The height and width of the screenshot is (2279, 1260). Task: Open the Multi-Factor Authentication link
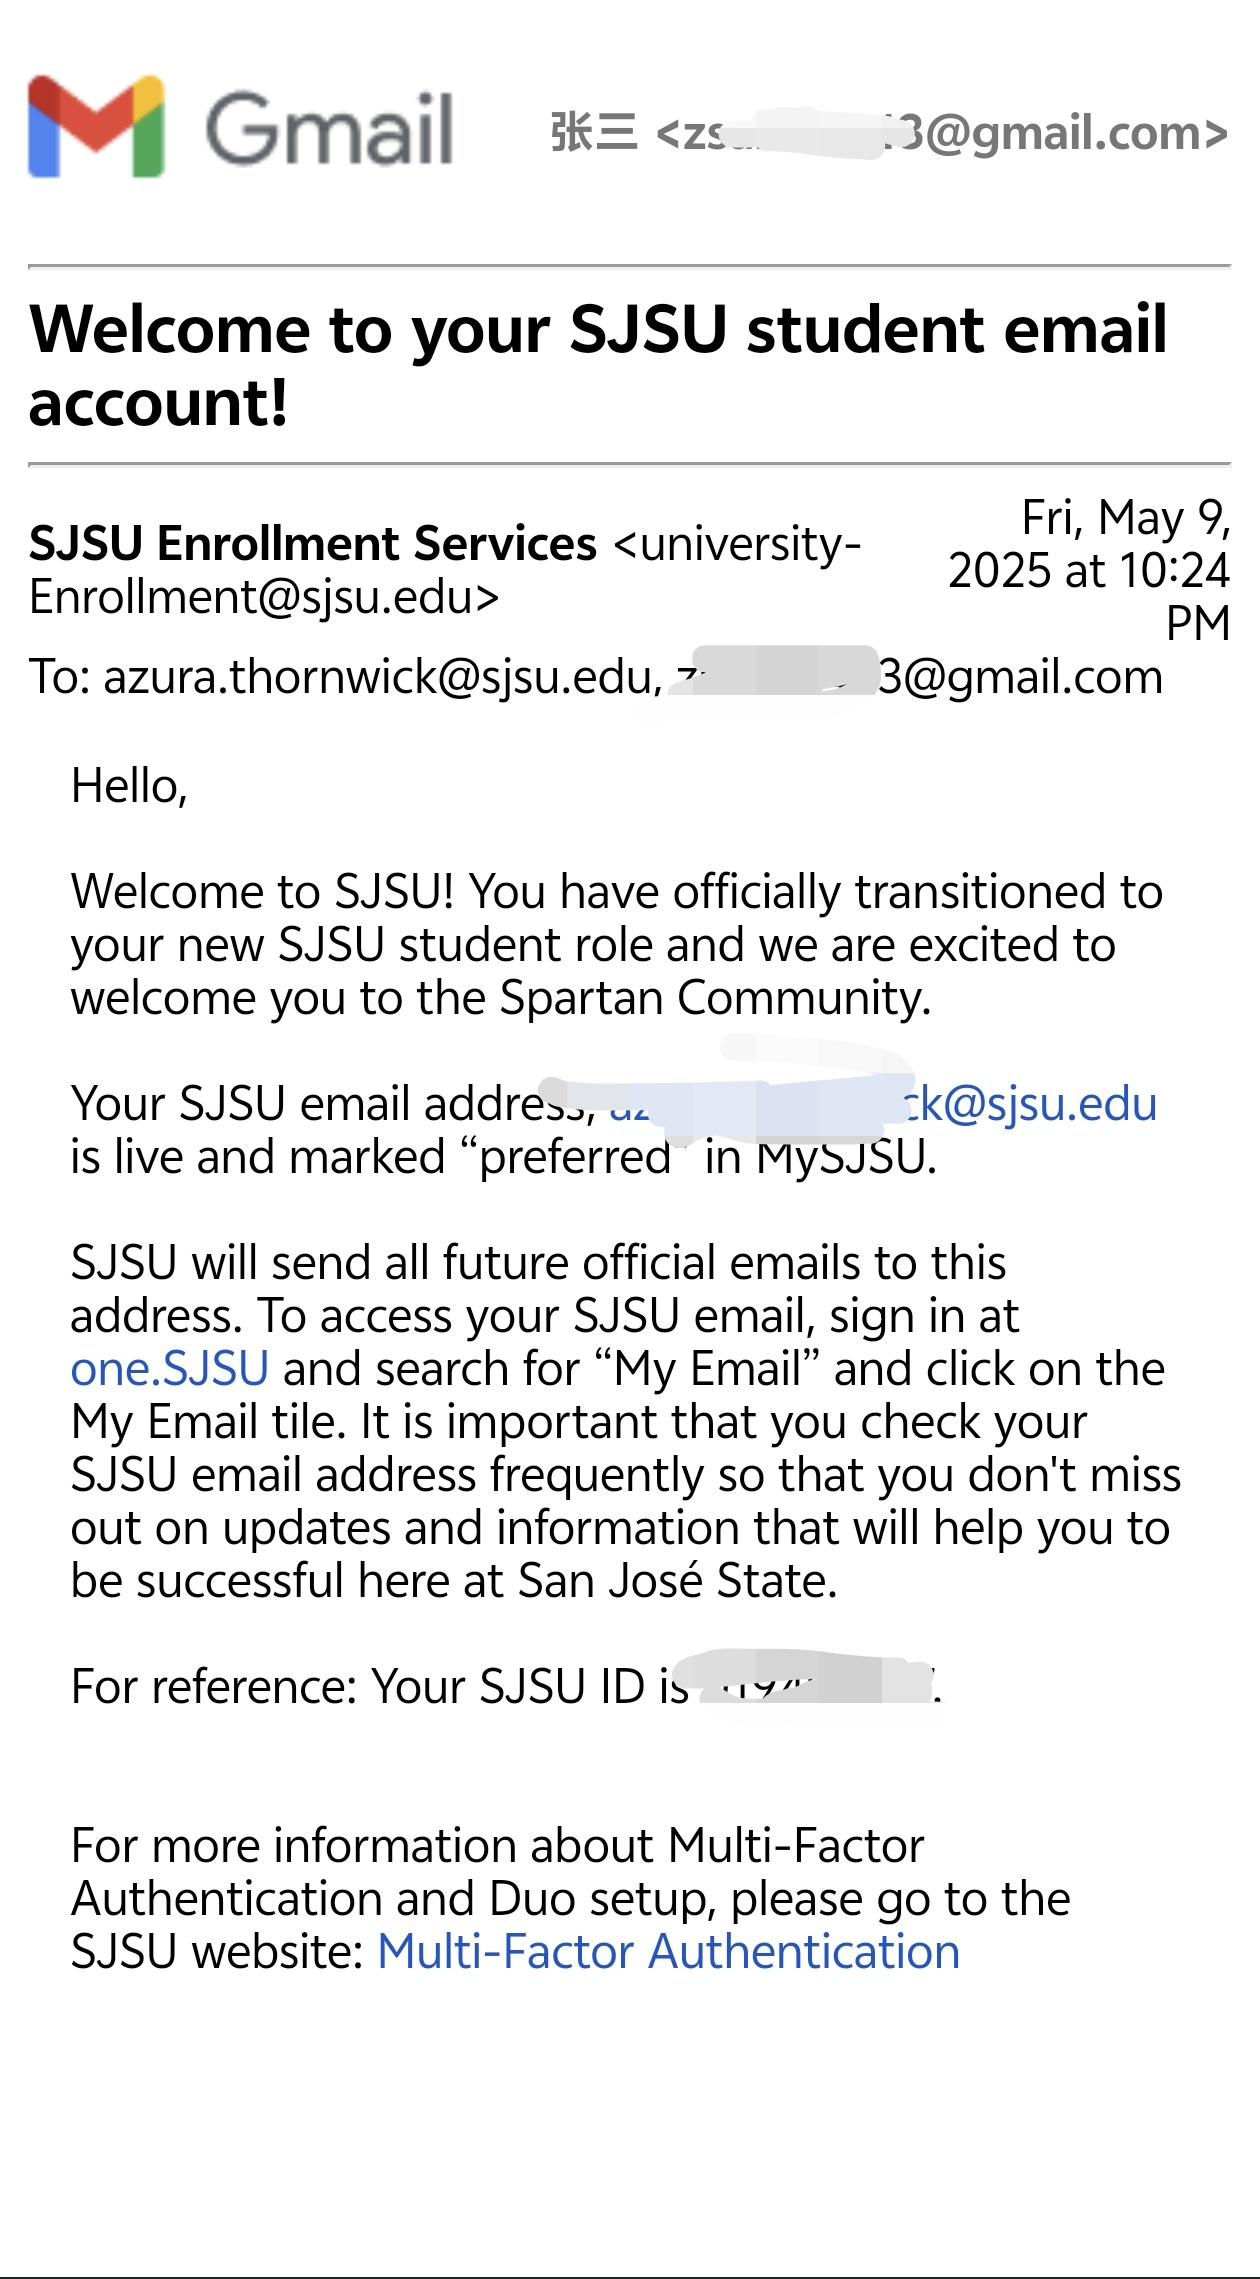pos(668,1952)
